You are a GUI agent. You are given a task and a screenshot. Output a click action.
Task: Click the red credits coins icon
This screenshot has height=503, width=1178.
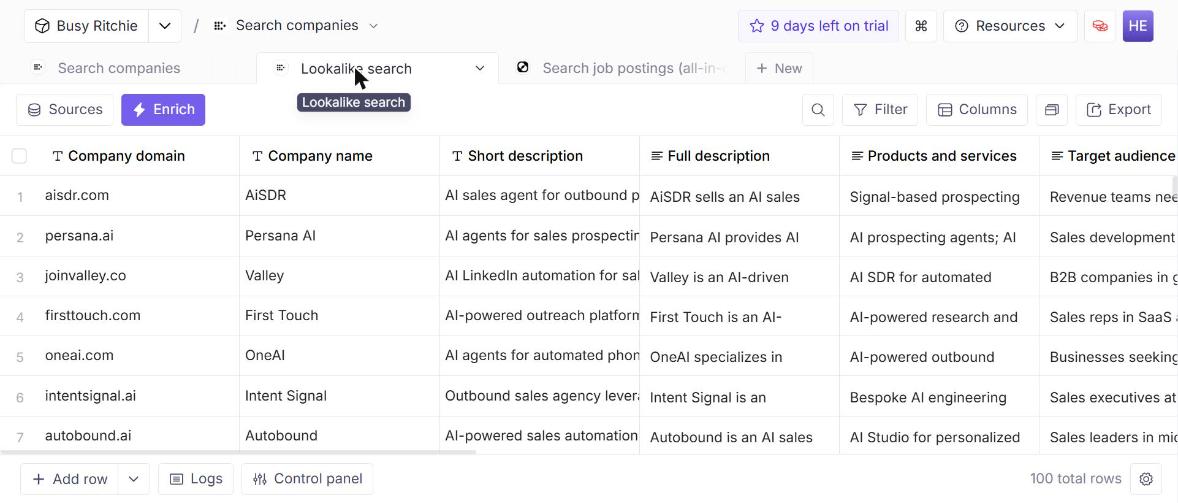click(x=1100, y=26)
